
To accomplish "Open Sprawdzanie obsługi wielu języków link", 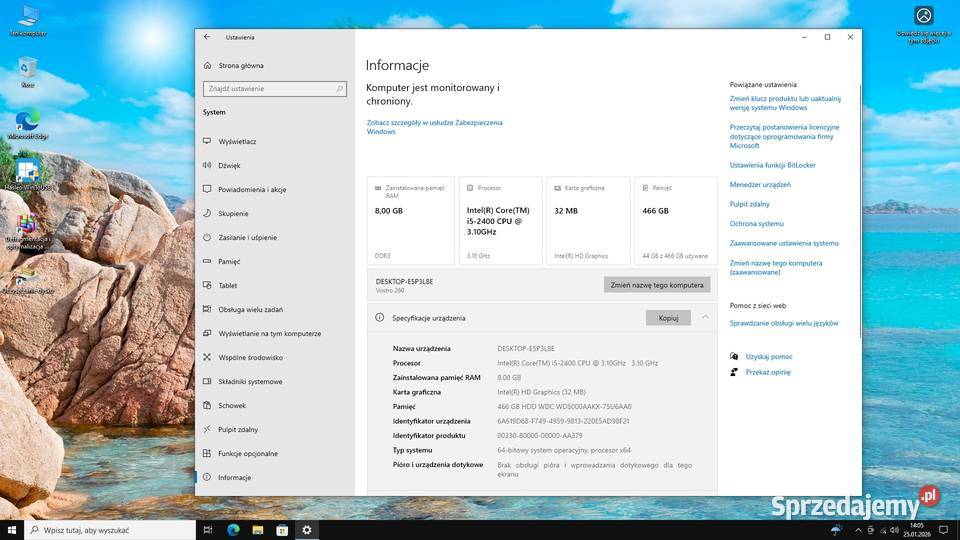I will (x=784, y=323).
